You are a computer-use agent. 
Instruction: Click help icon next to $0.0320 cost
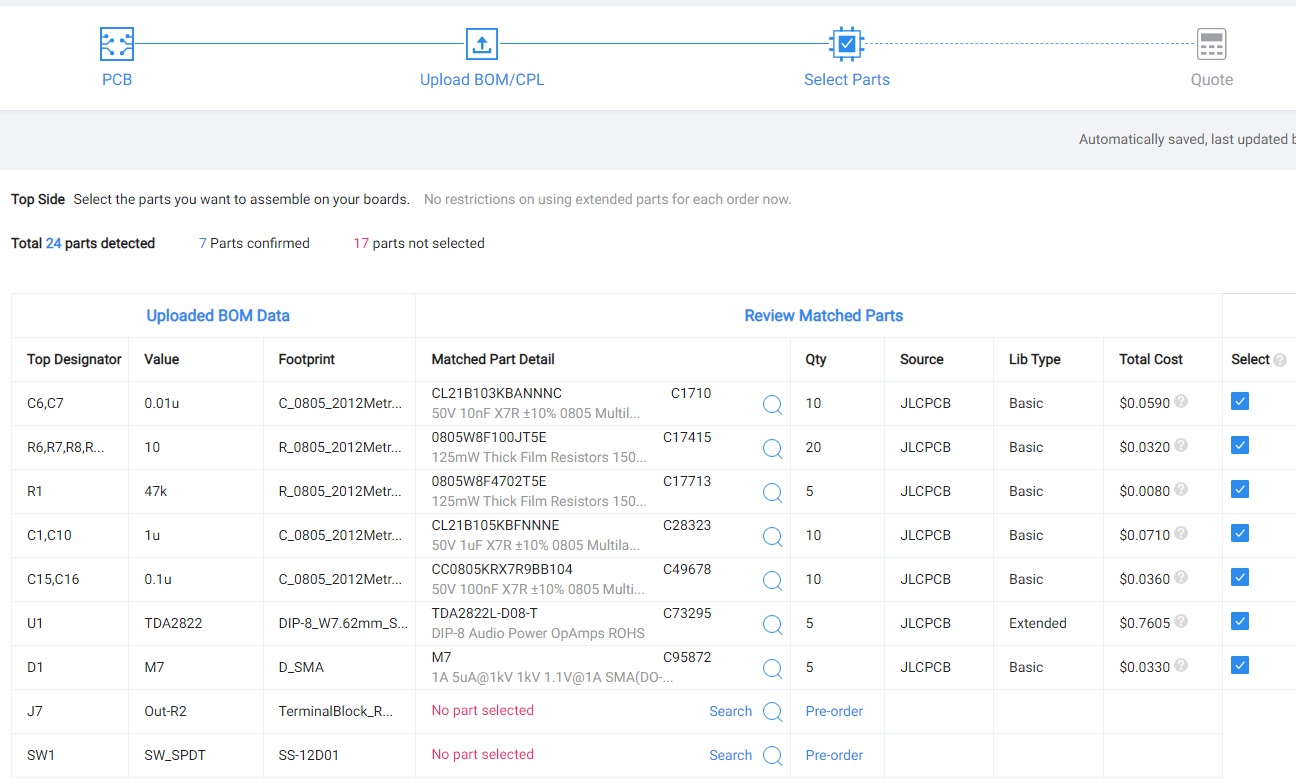click(1181, 446)
